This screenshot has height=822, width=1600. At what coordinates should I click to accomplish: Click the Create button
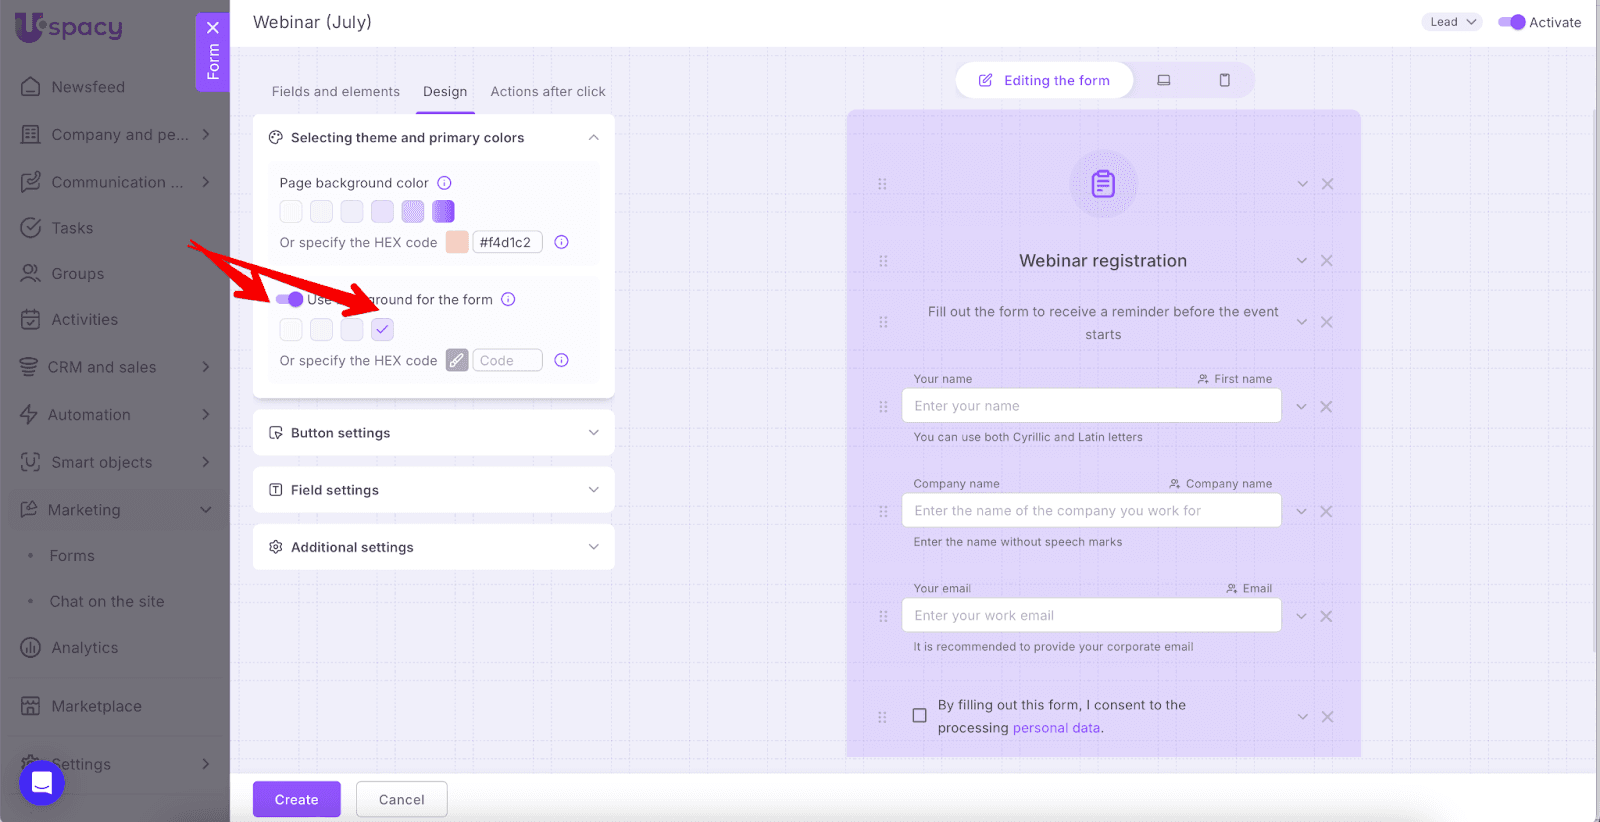[x=296, y=799]
